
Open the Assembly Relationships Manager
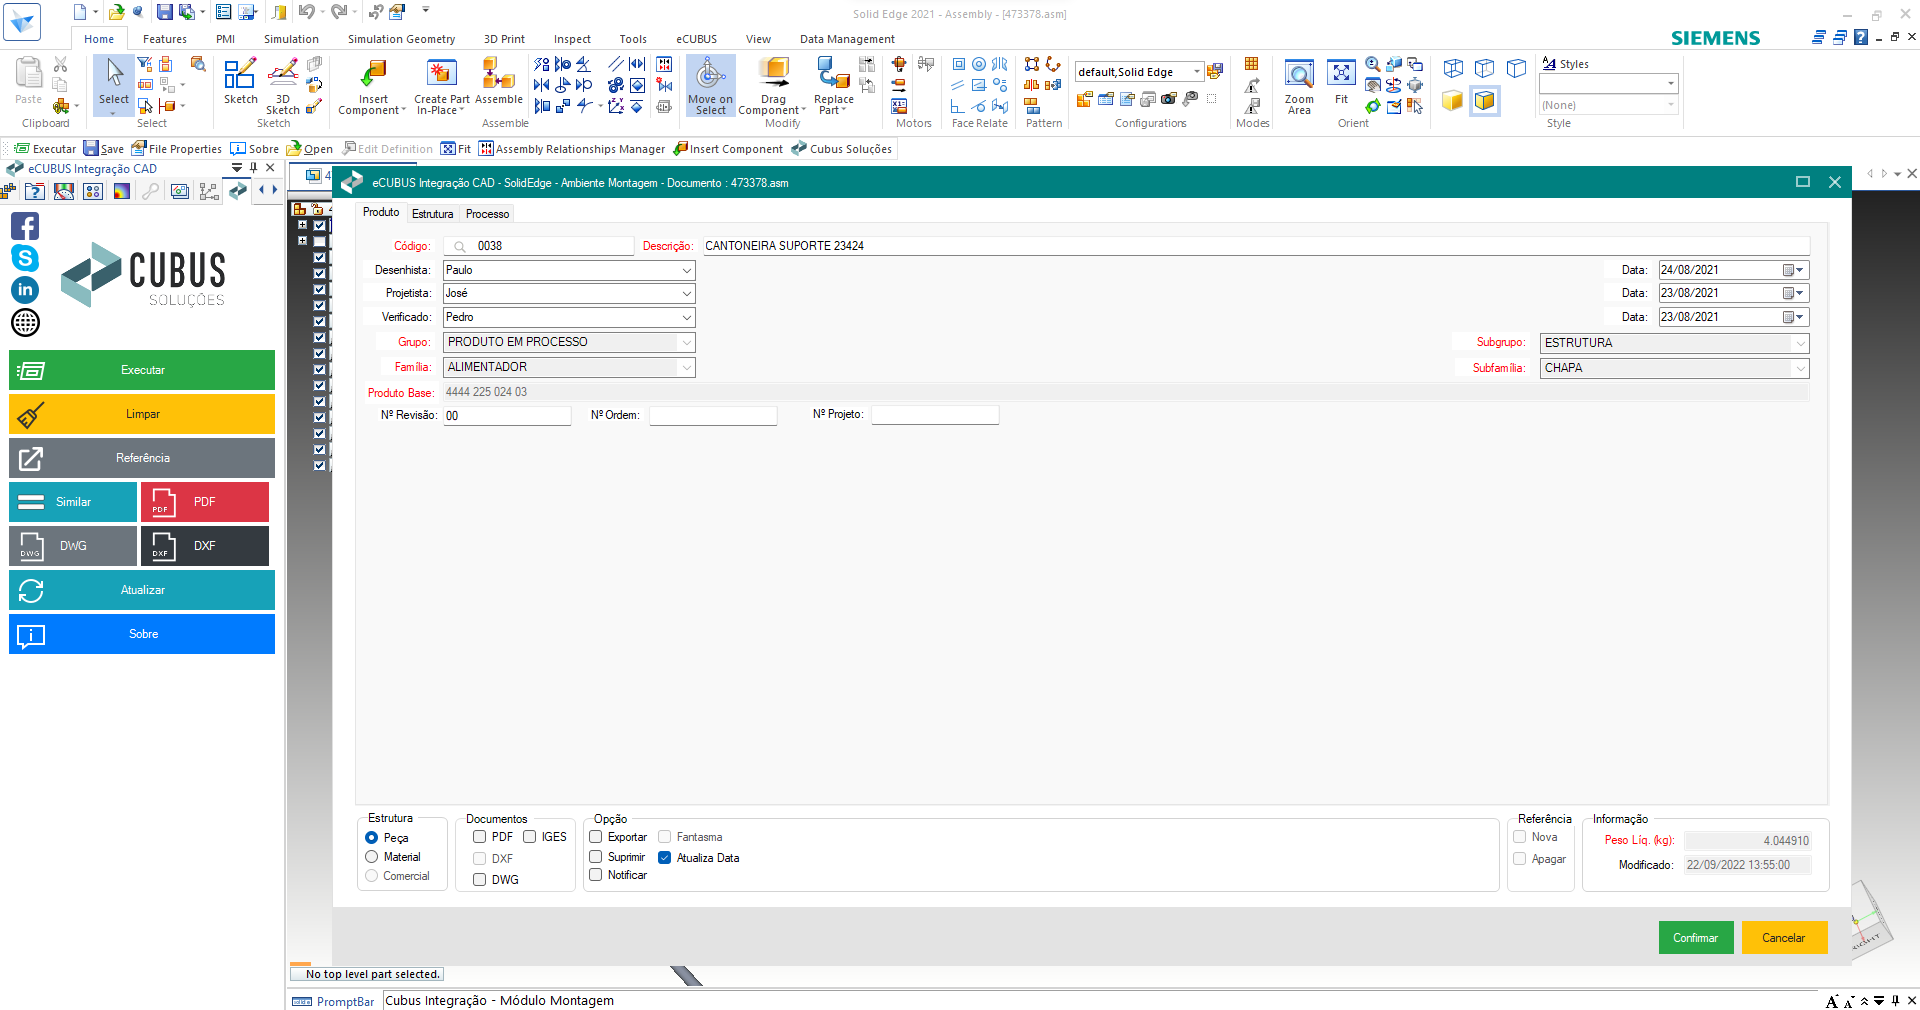[x=572, y=149]
